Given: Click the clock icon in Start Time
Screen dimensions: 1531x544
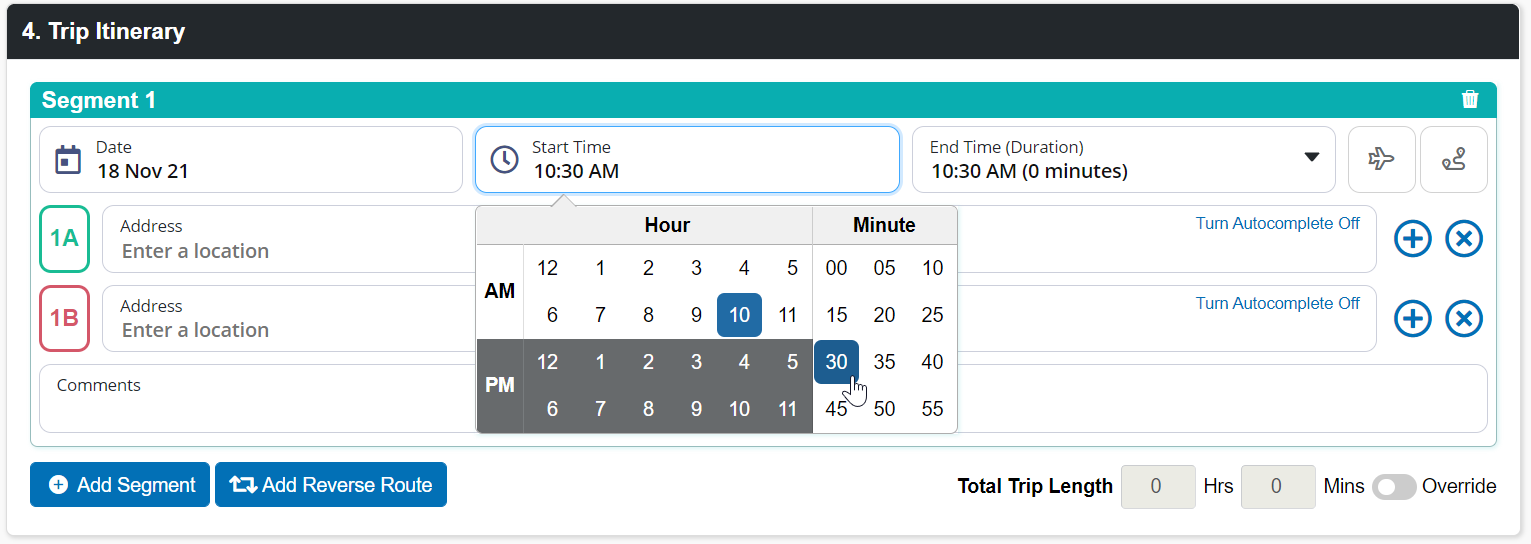Looking at the screenshot, I should 504,159.
